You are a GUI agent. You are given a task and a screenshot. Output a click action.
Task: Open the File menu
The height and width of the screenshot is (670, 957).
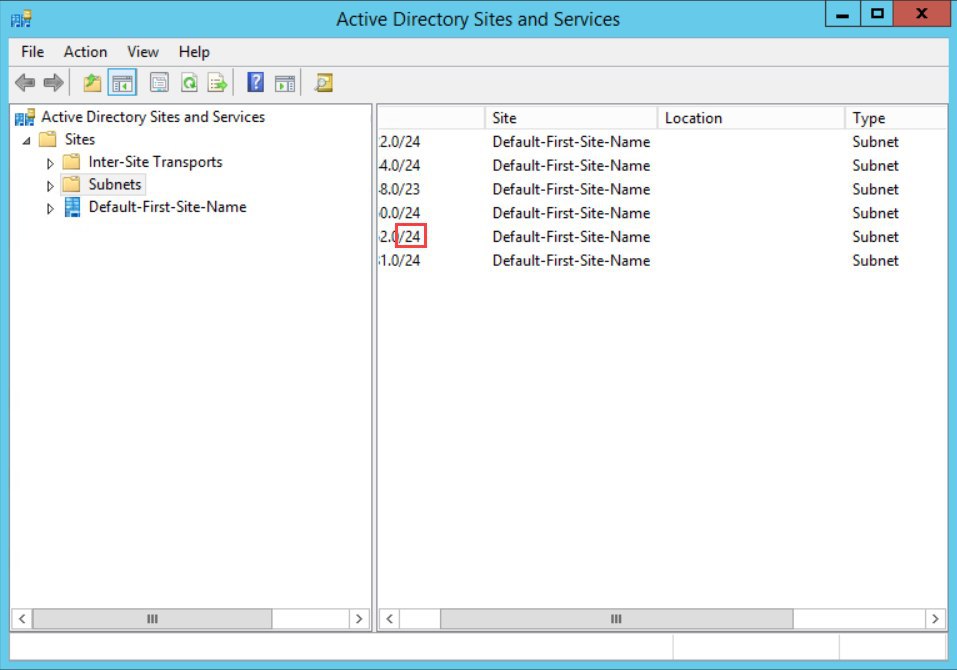click(x=32, y=52)
